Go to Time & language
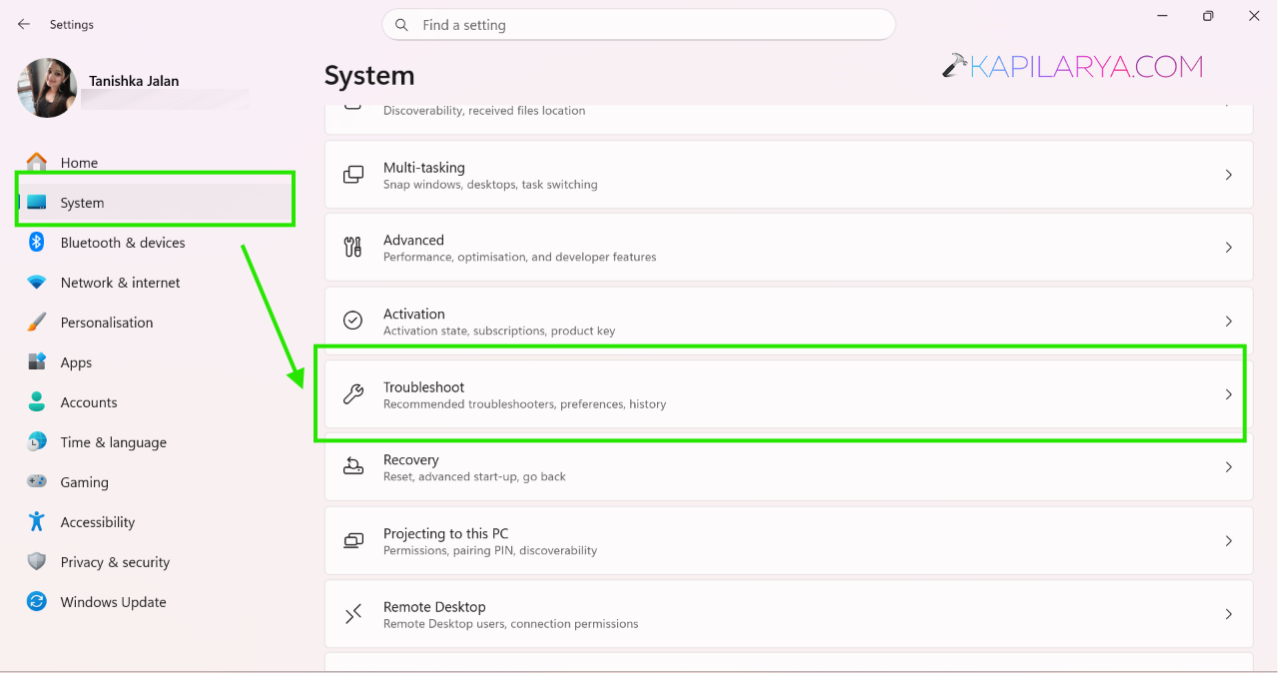Viewport: 1280px width, 673px height. tap(155, 442)
